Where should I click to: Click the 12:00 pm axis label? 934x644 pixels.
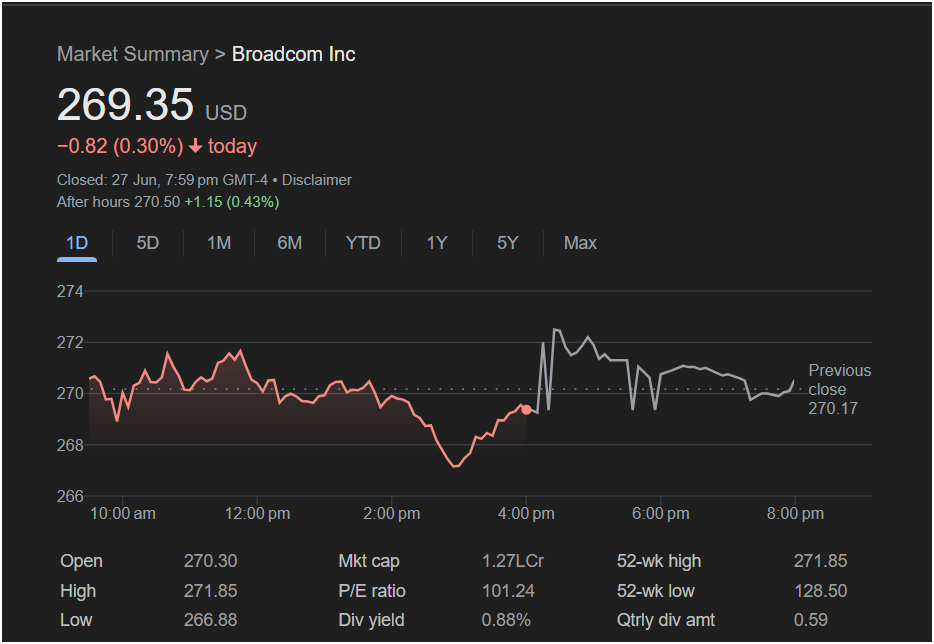tap(257, 514)
